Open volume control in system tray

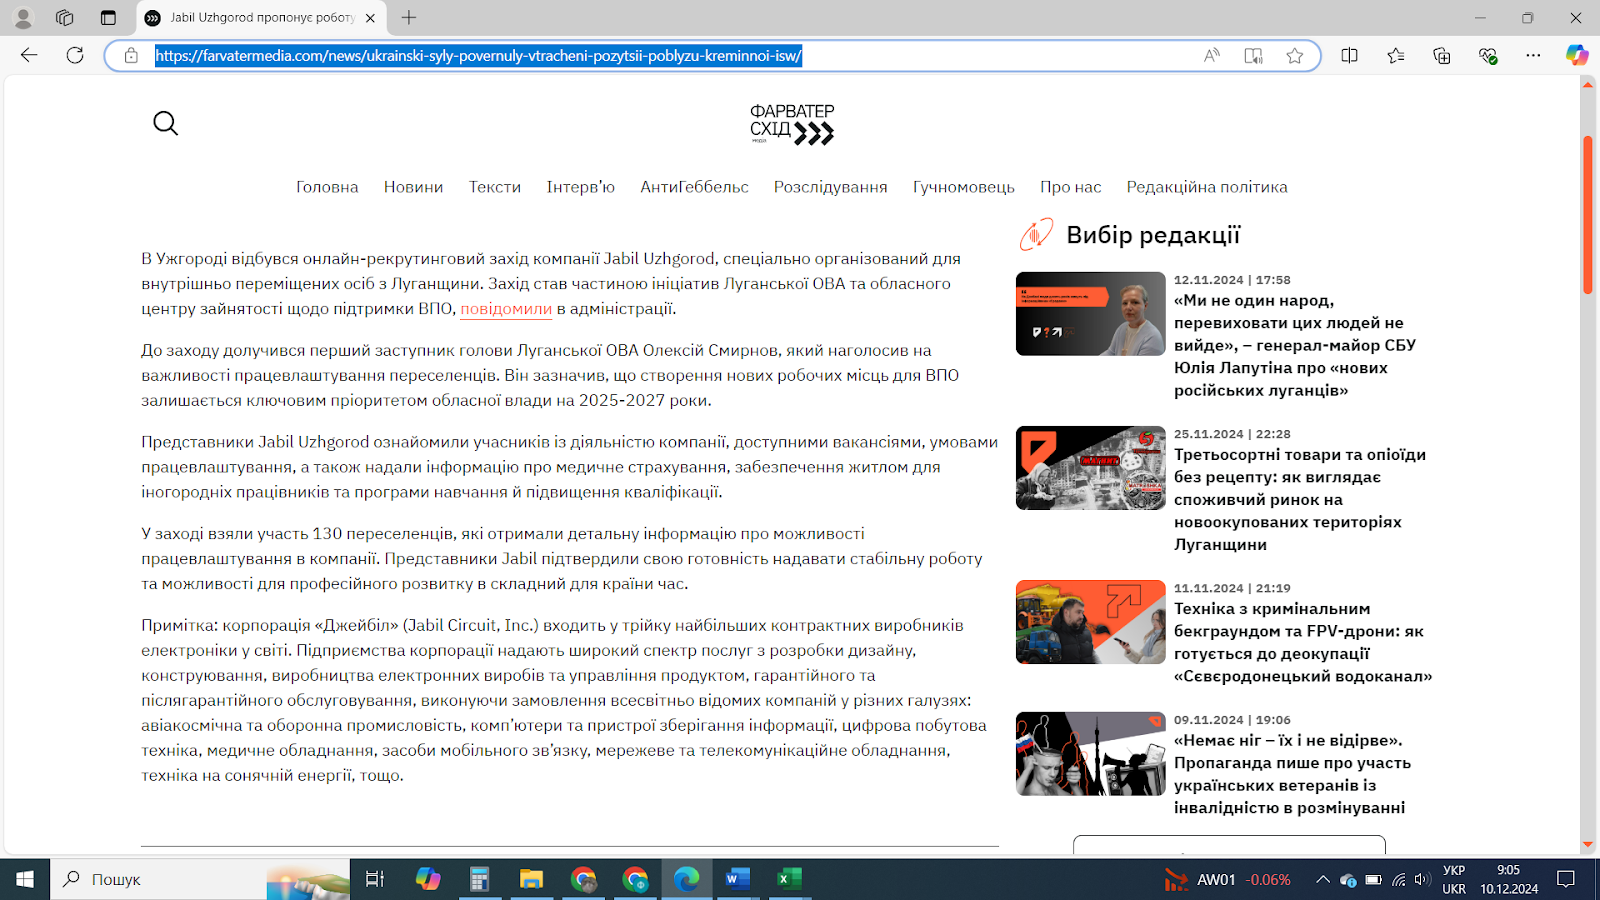1422,880
